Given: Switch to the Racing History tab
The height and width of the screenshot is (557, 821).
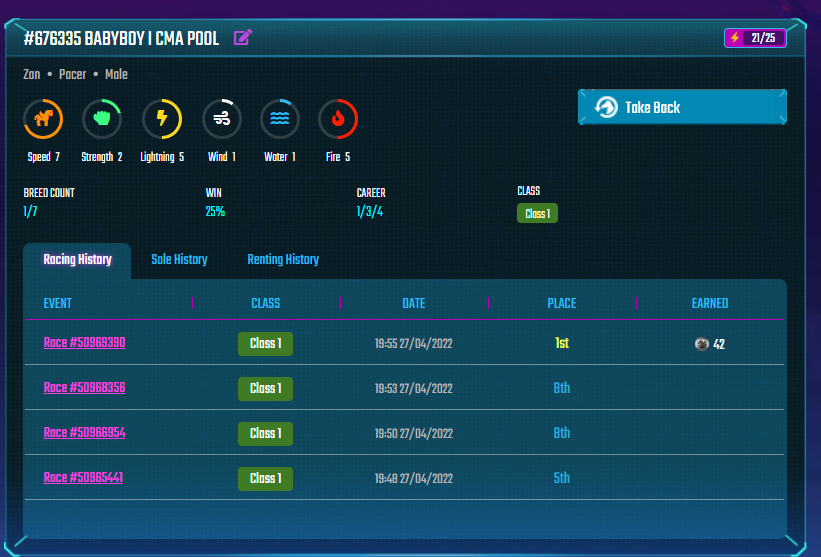Looking at the screenshot, I should pos(77,260).
